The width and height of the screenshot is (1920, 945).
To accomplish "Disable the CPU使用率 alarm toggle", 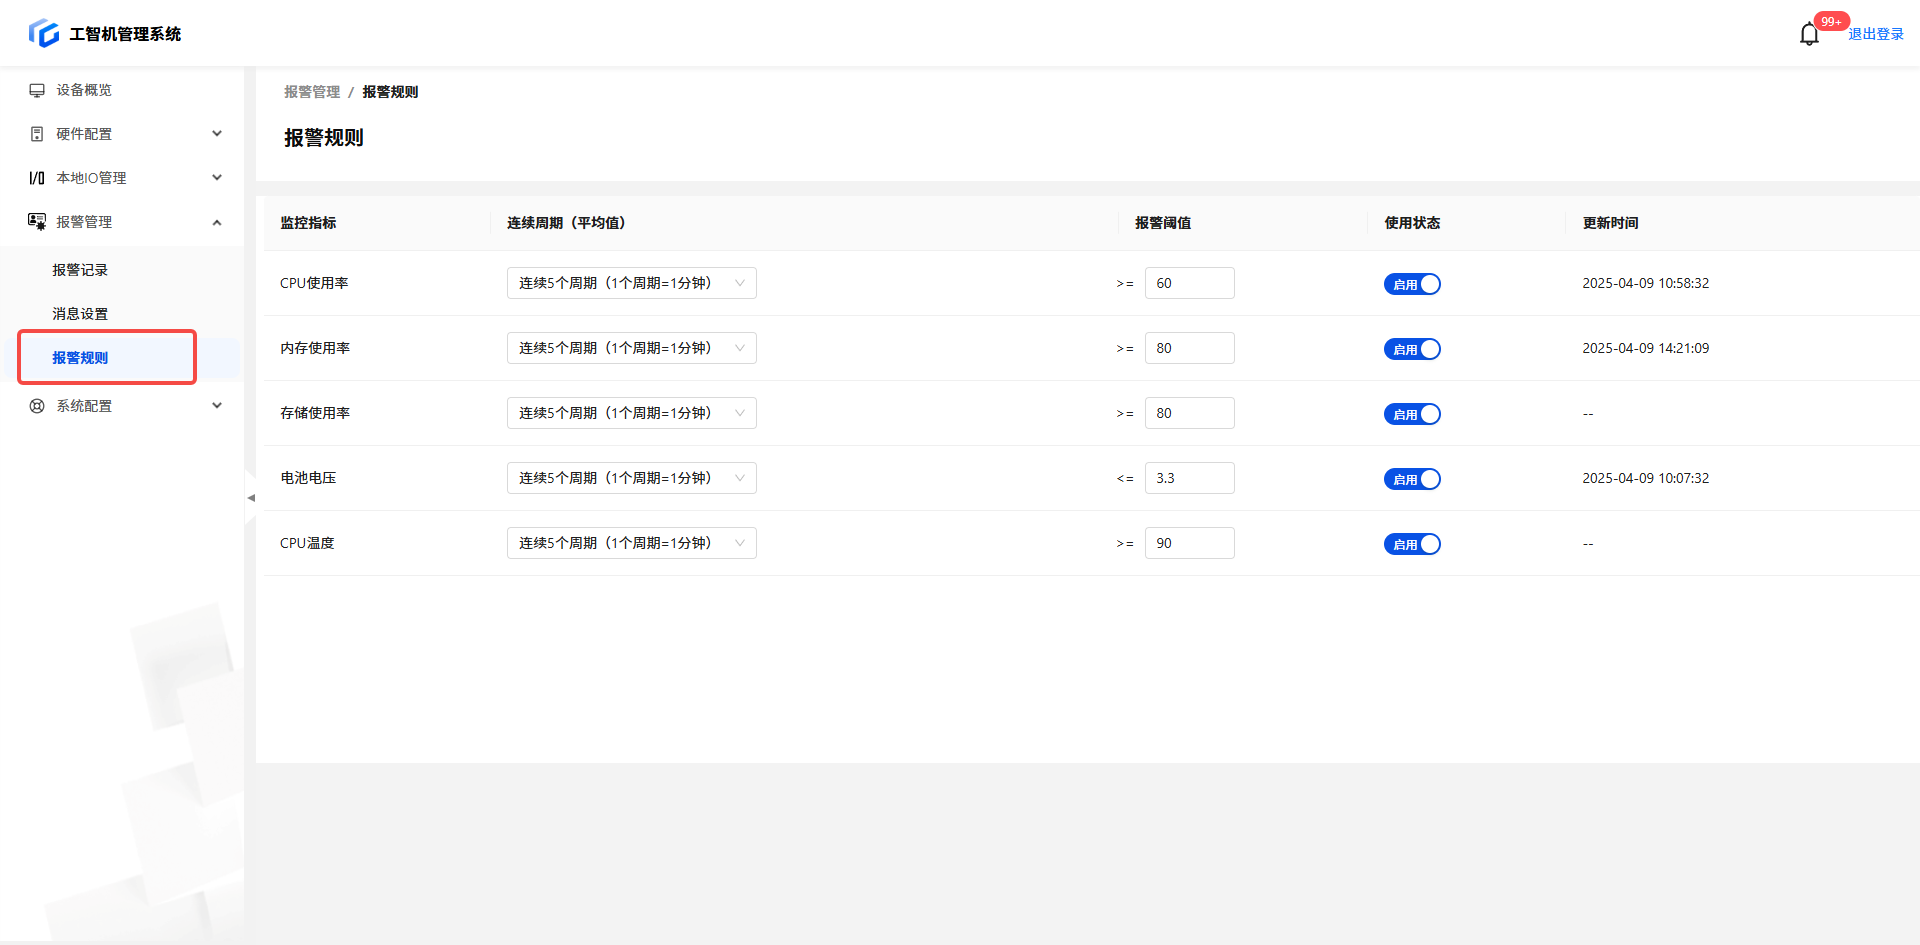I will pos(1411,284).
